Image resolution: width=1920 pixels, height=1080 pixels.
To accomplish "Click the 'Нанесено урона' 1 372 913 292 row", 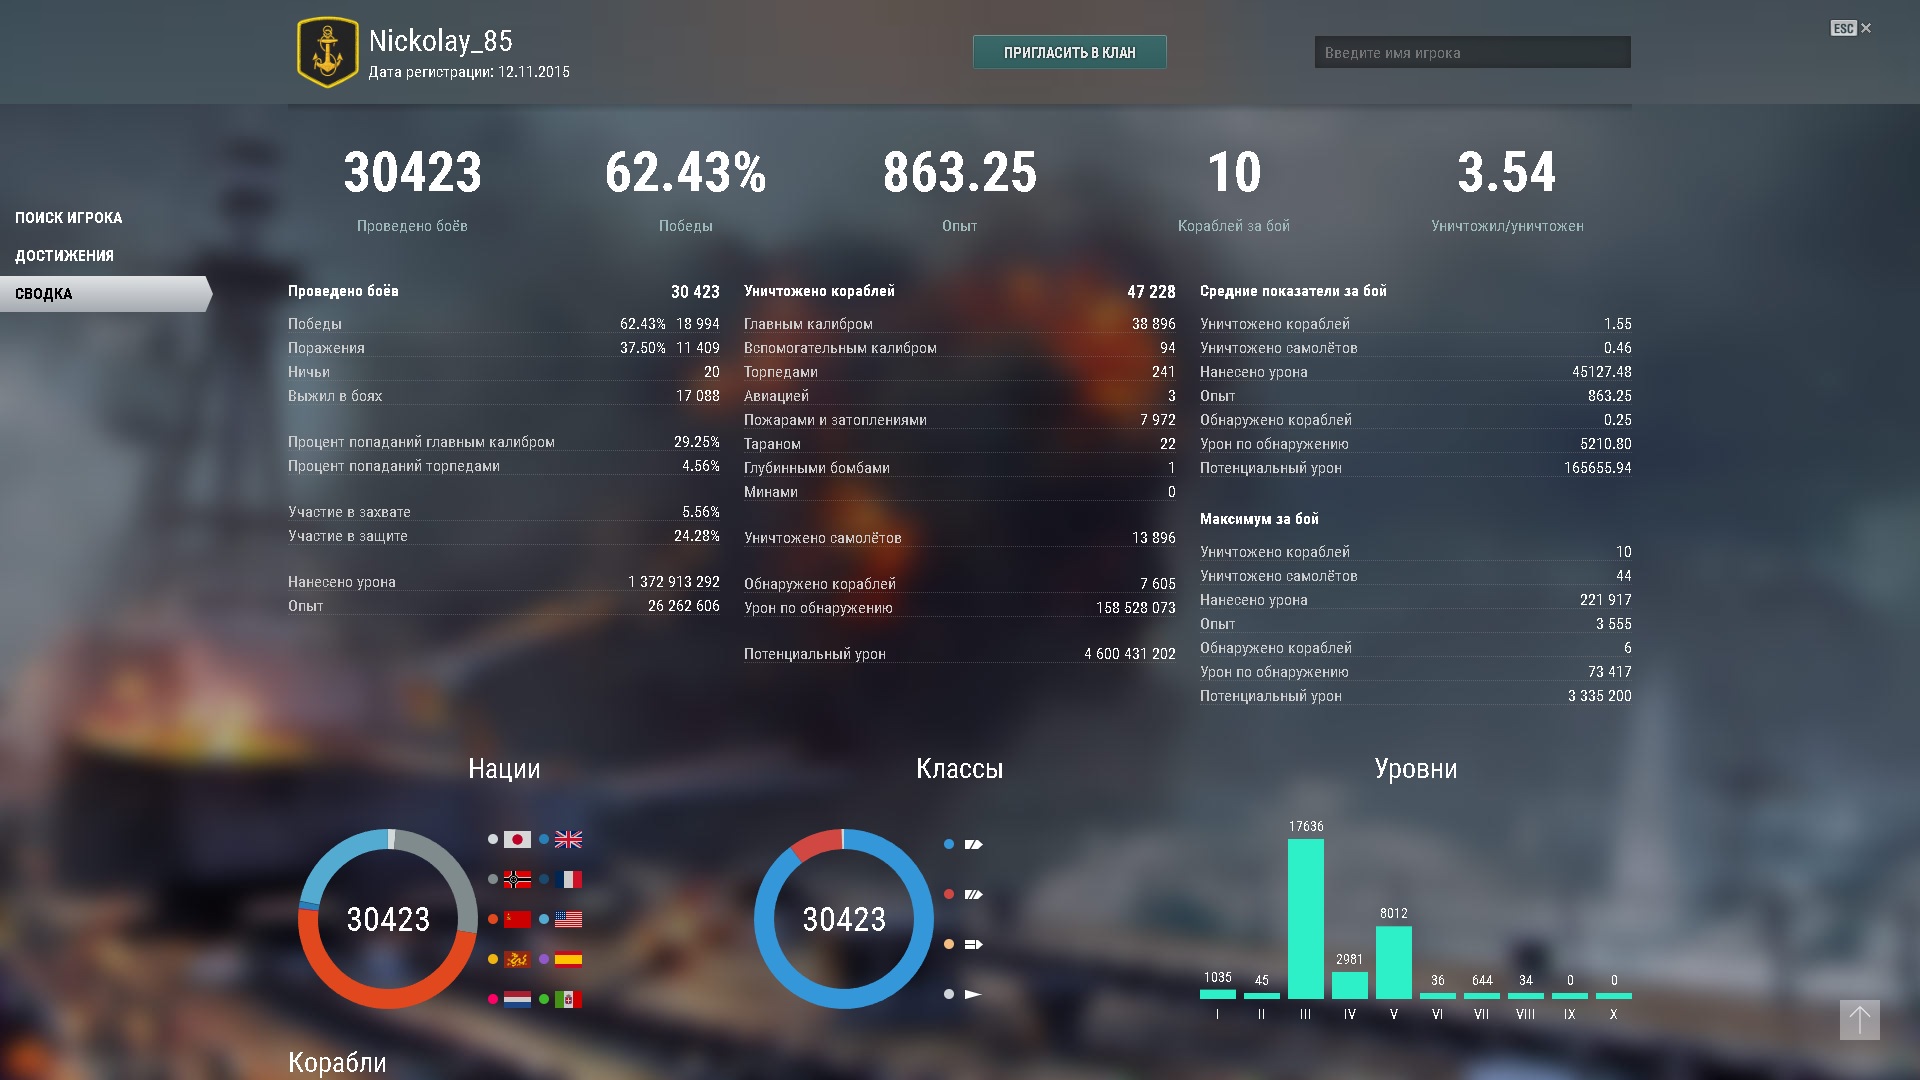I will coord(504,582).
